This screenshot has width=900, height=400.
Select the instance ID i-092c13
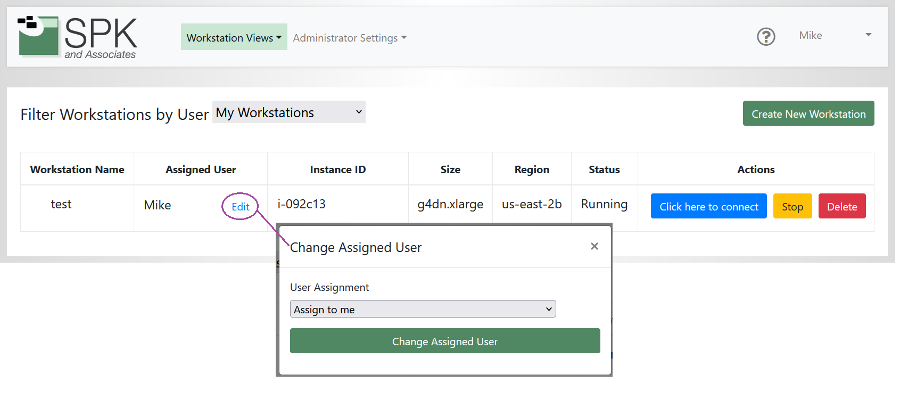(x=301, y=204)
